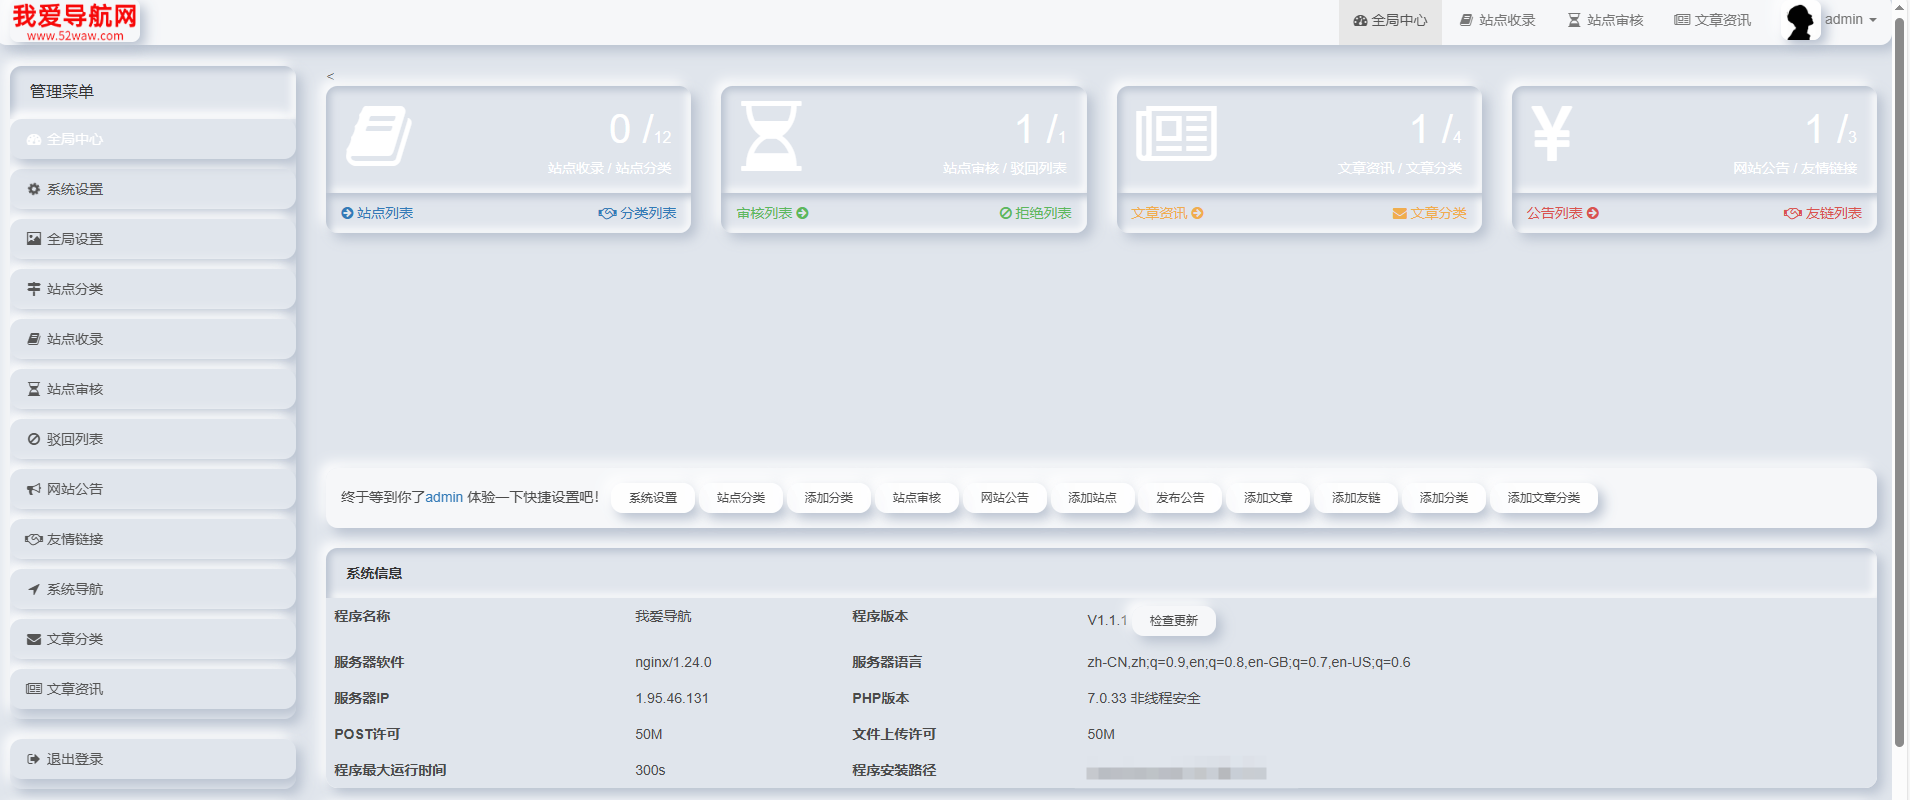
Task: Click the hourglass icon in site review card
Action: pyautogui.click(x=771, y=136)
